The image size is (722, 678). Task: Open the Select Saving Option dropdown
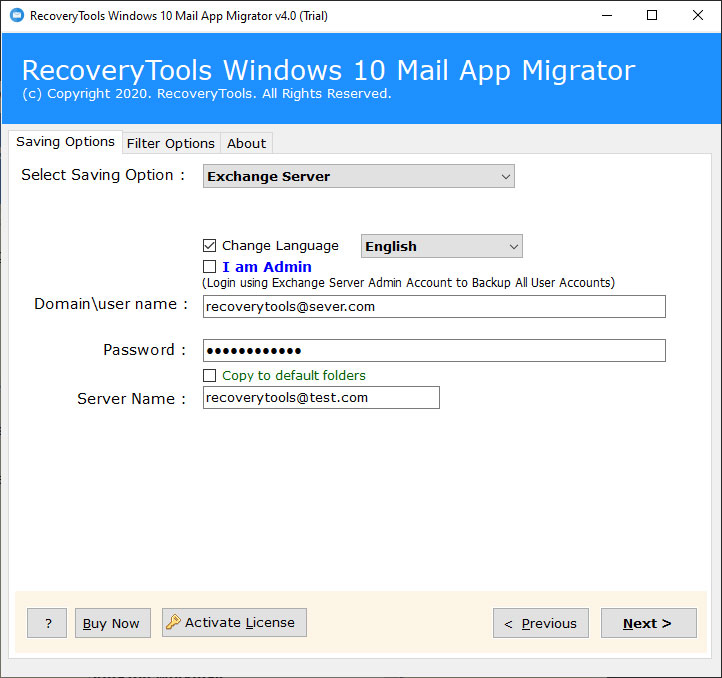point(359,176)
